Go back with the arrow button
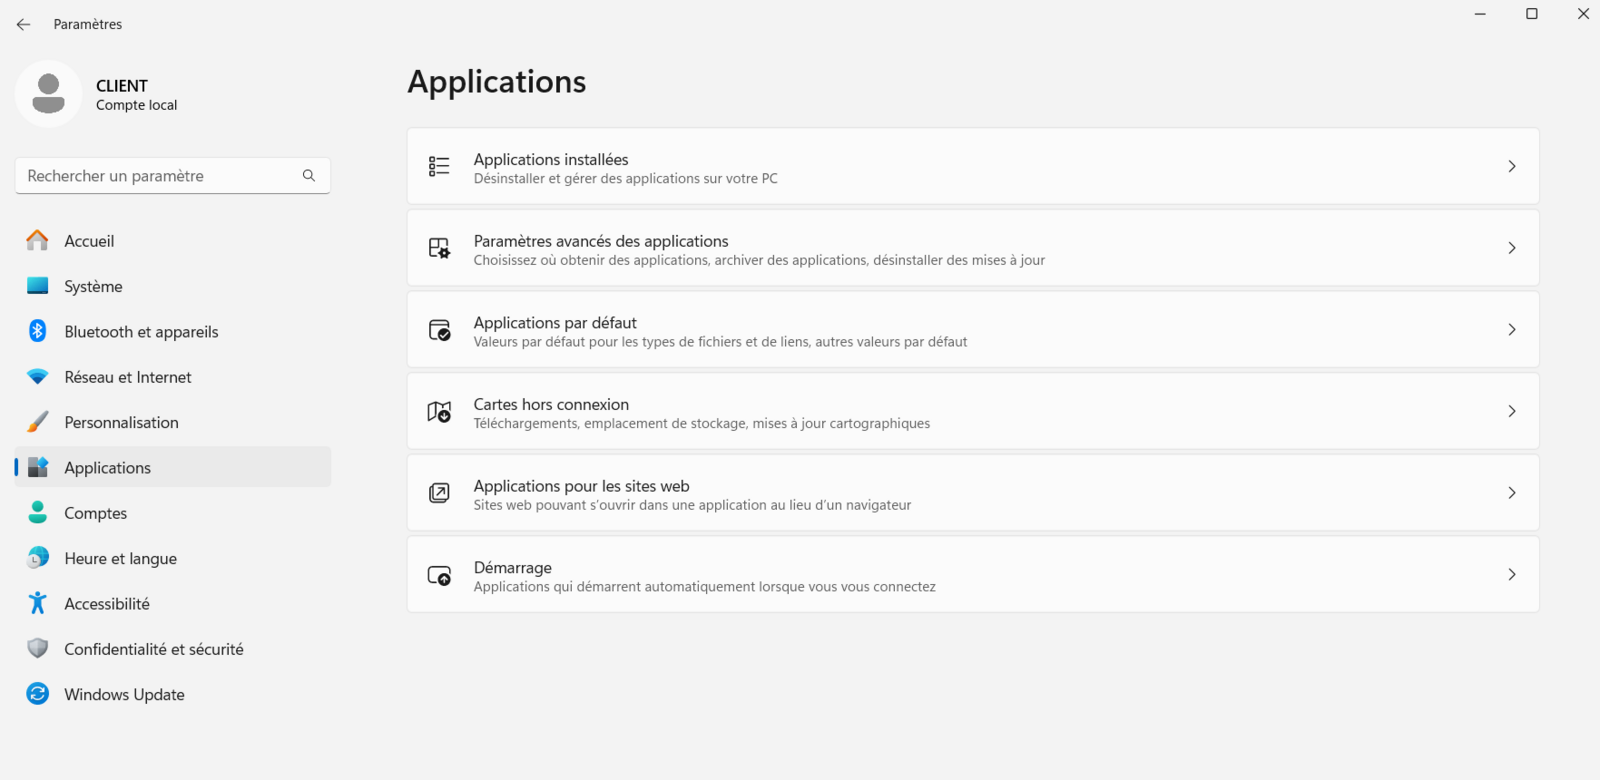1600x780 pixels. tap(24, 24)
